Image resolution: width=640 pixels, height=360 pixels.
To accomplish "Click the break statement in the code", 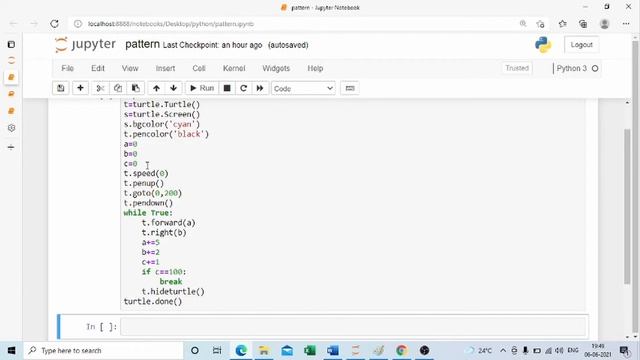I will 171,282.
